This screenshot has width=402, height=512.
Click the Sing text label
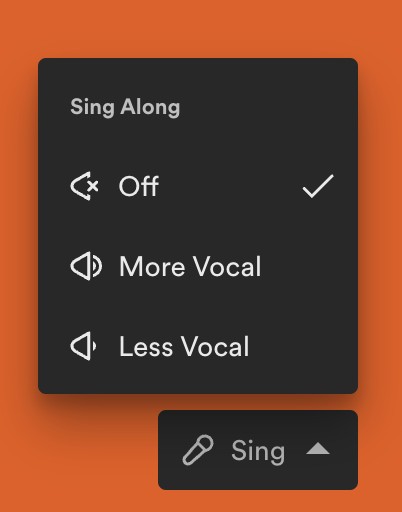point(258,451)
